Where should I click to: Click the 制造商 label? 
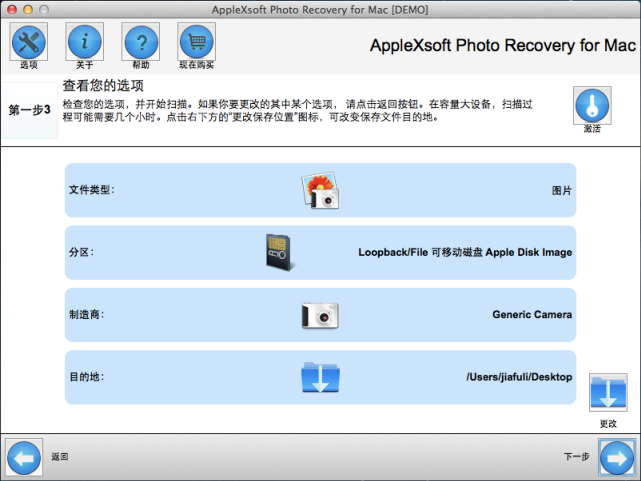pos(87,315)
